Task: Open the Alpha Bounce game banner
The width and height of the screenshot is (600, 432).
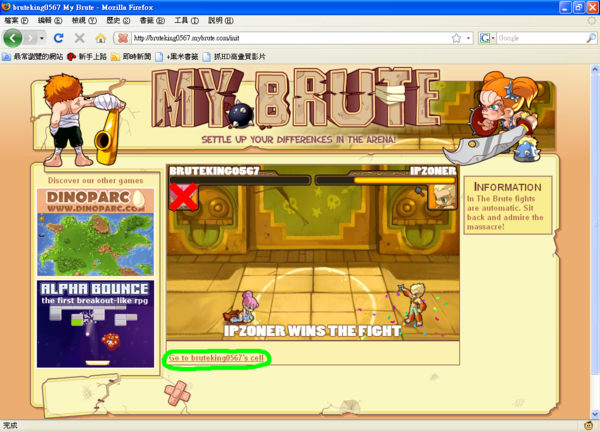Action: pos(96,324)
